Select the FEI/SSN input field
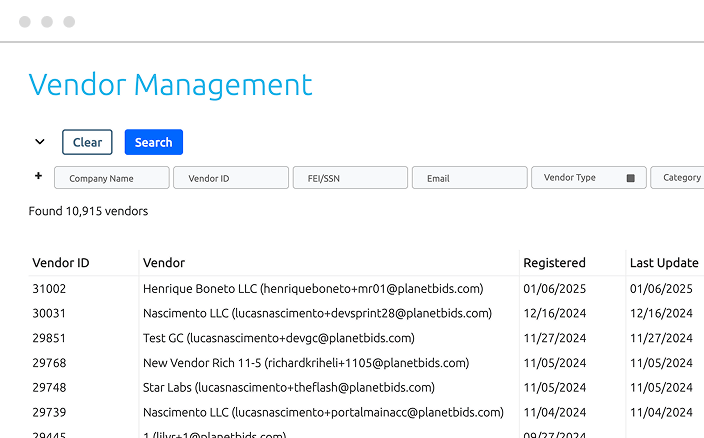 (x=350, y=178)
